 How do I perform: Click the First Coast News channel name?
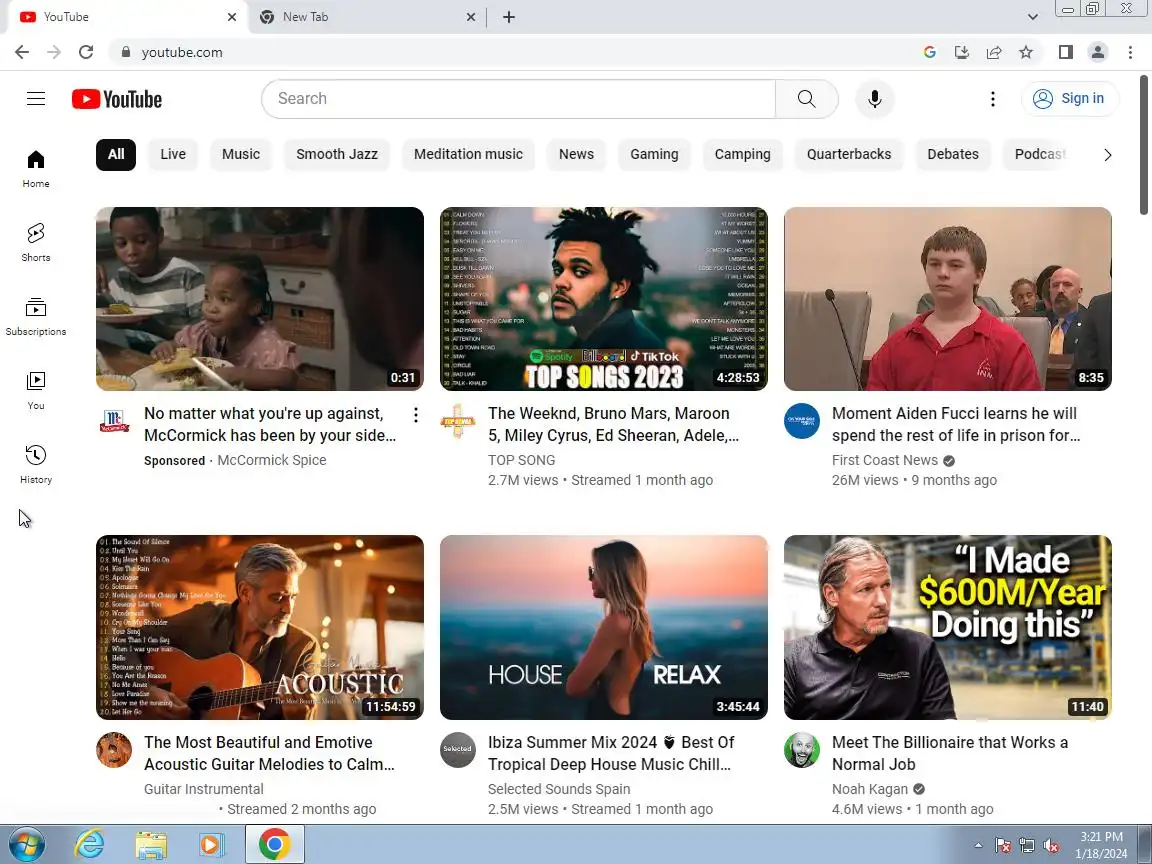click(885, 460)
